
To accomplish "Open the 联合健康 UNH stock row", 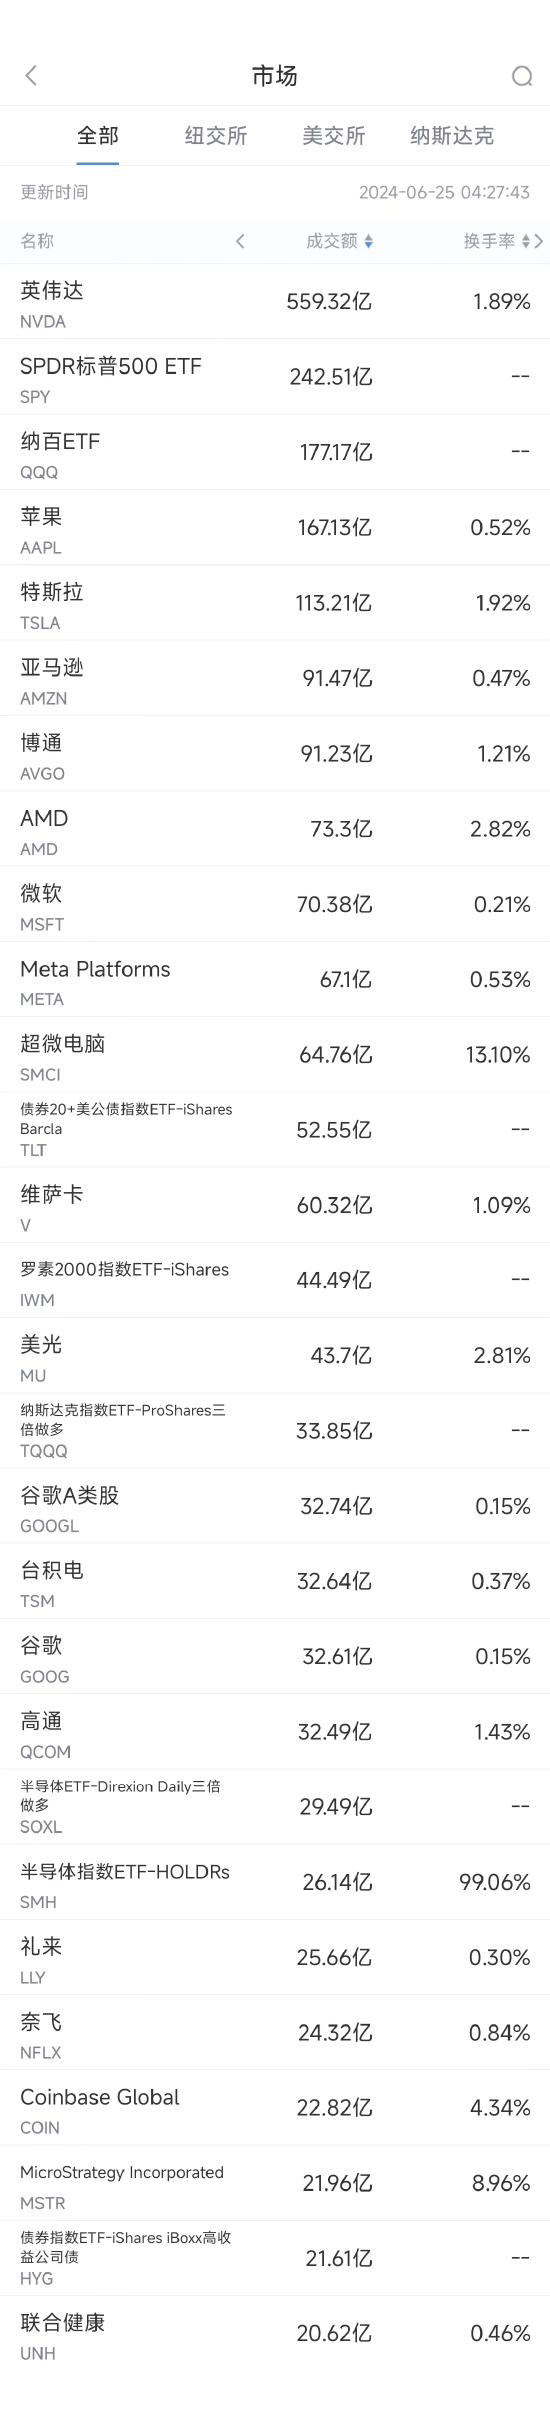I will [275, 2334].
